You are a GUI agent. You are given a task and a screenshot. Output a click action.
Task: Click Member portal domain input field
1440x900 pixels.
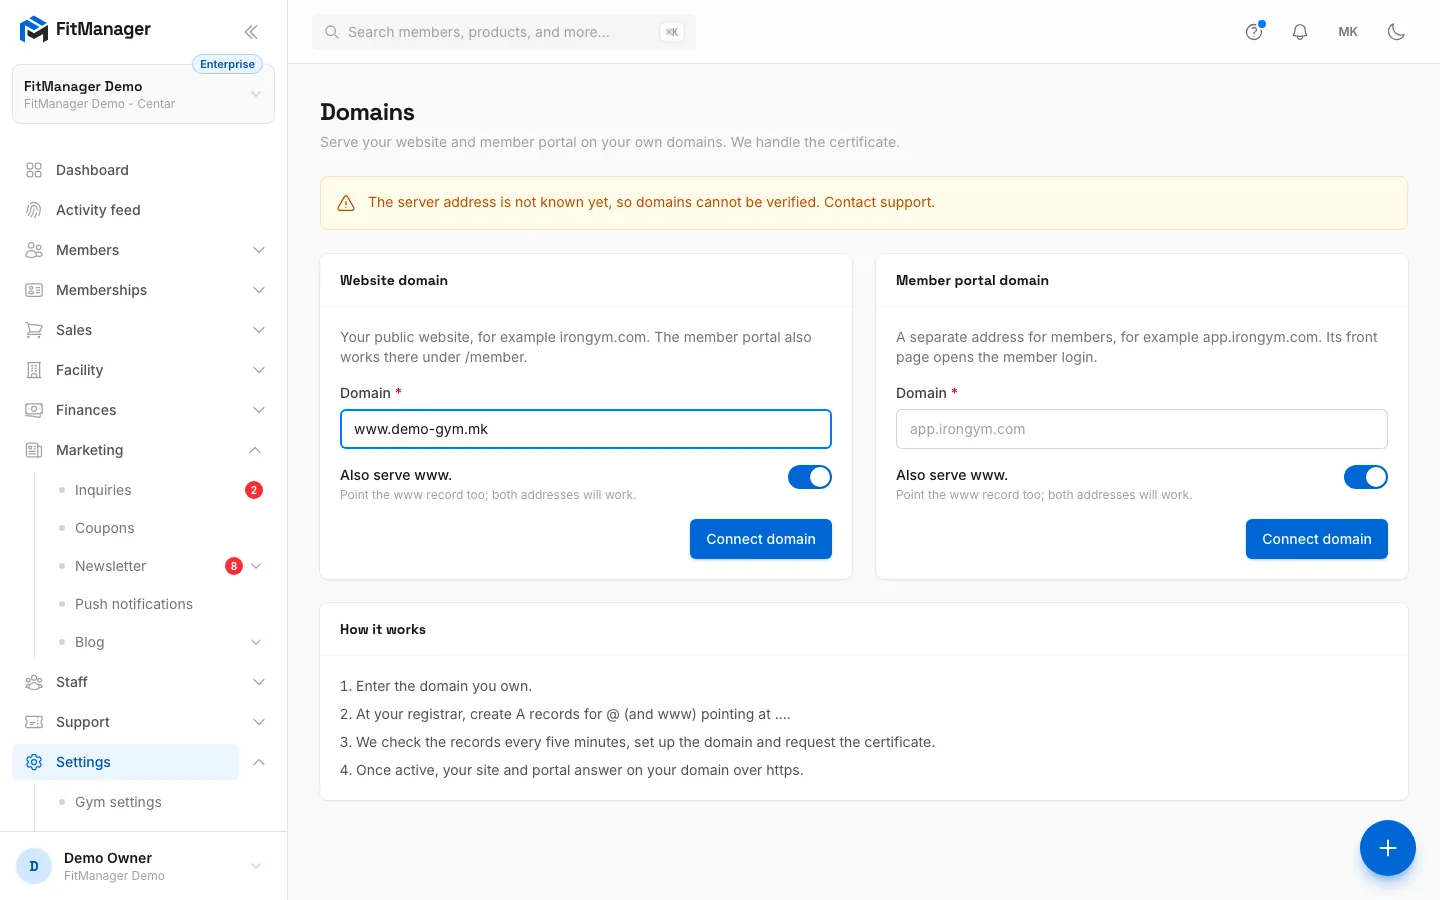[1142, 429]
